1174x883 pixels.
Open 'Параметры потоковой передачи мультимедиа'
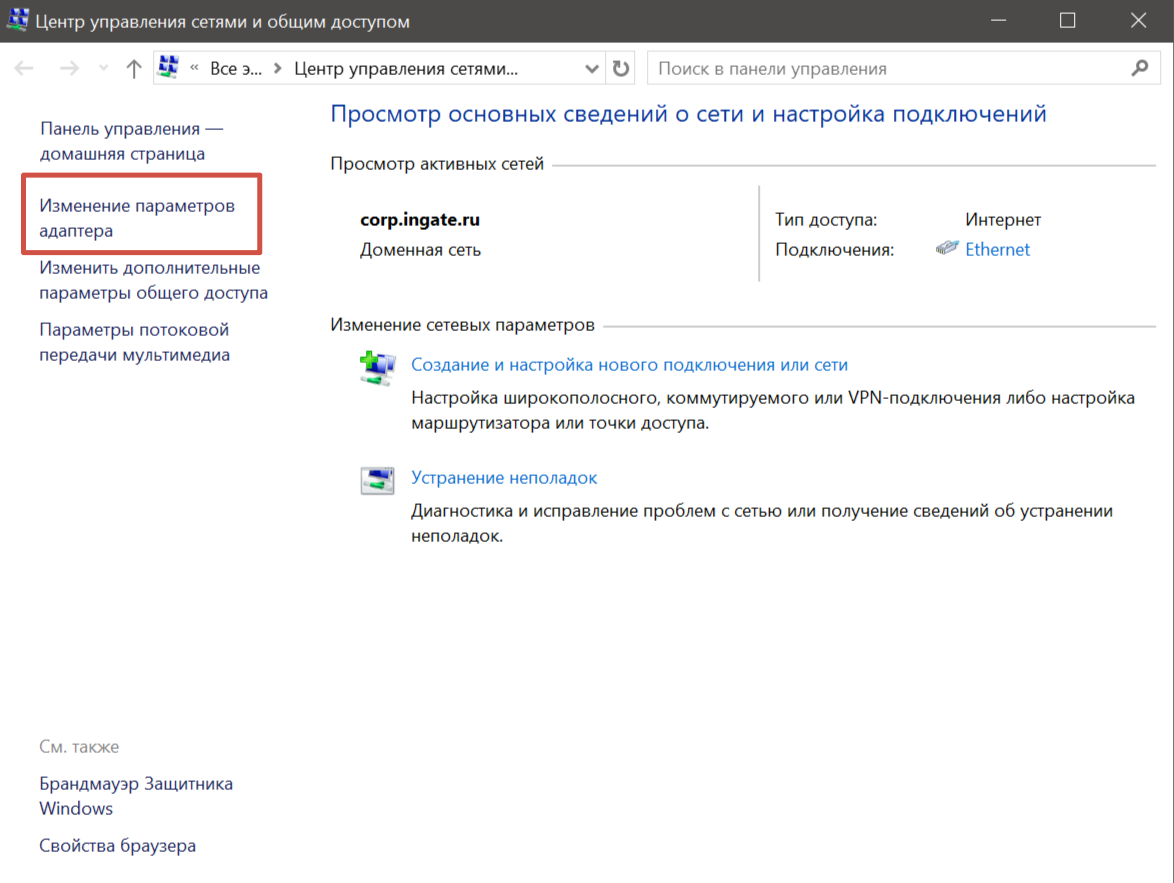134,342
